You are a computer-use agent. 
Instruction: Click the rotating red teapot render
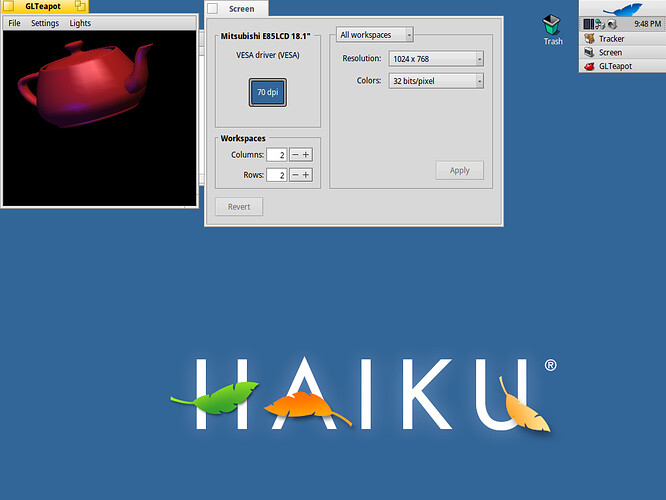[x=85, y=83]
